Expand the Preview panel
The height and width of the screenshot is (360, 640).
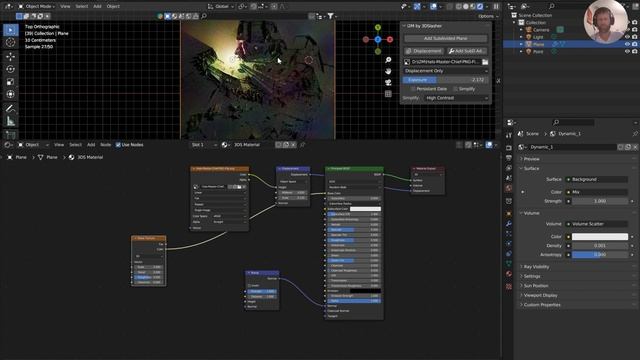coord(531,159)
